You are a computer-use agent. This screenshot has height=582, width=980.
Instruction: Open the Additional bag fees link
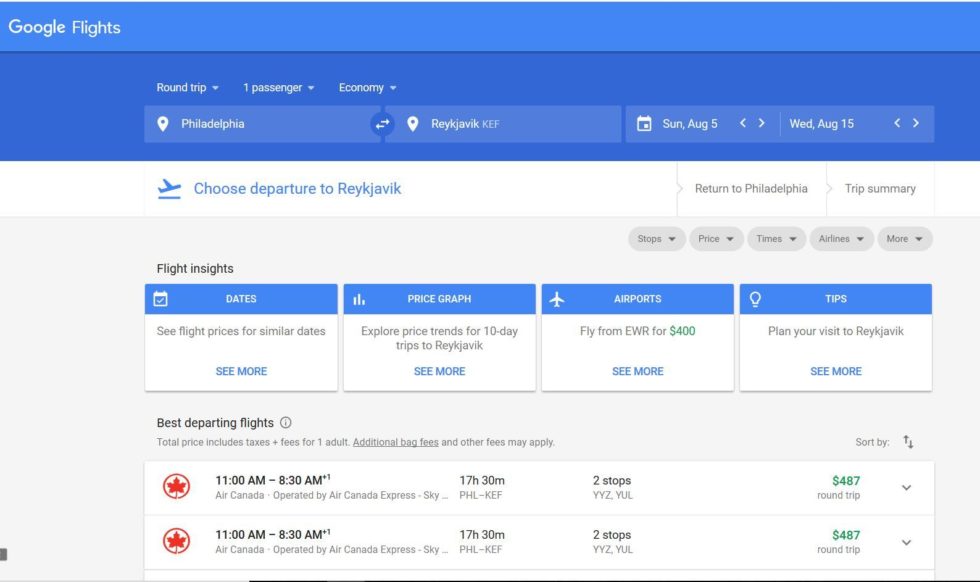(396, 442)
